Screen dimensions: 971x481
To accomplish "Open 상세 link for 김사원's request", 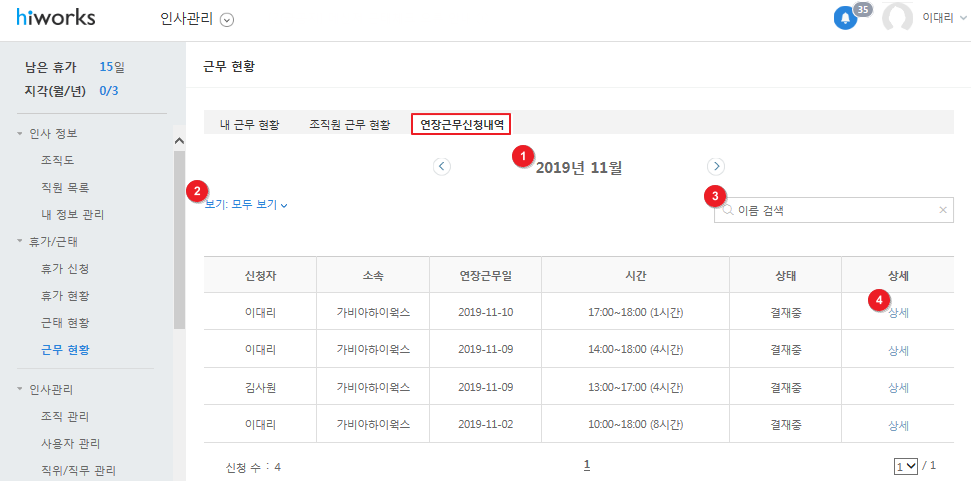I will coord(898,388).
